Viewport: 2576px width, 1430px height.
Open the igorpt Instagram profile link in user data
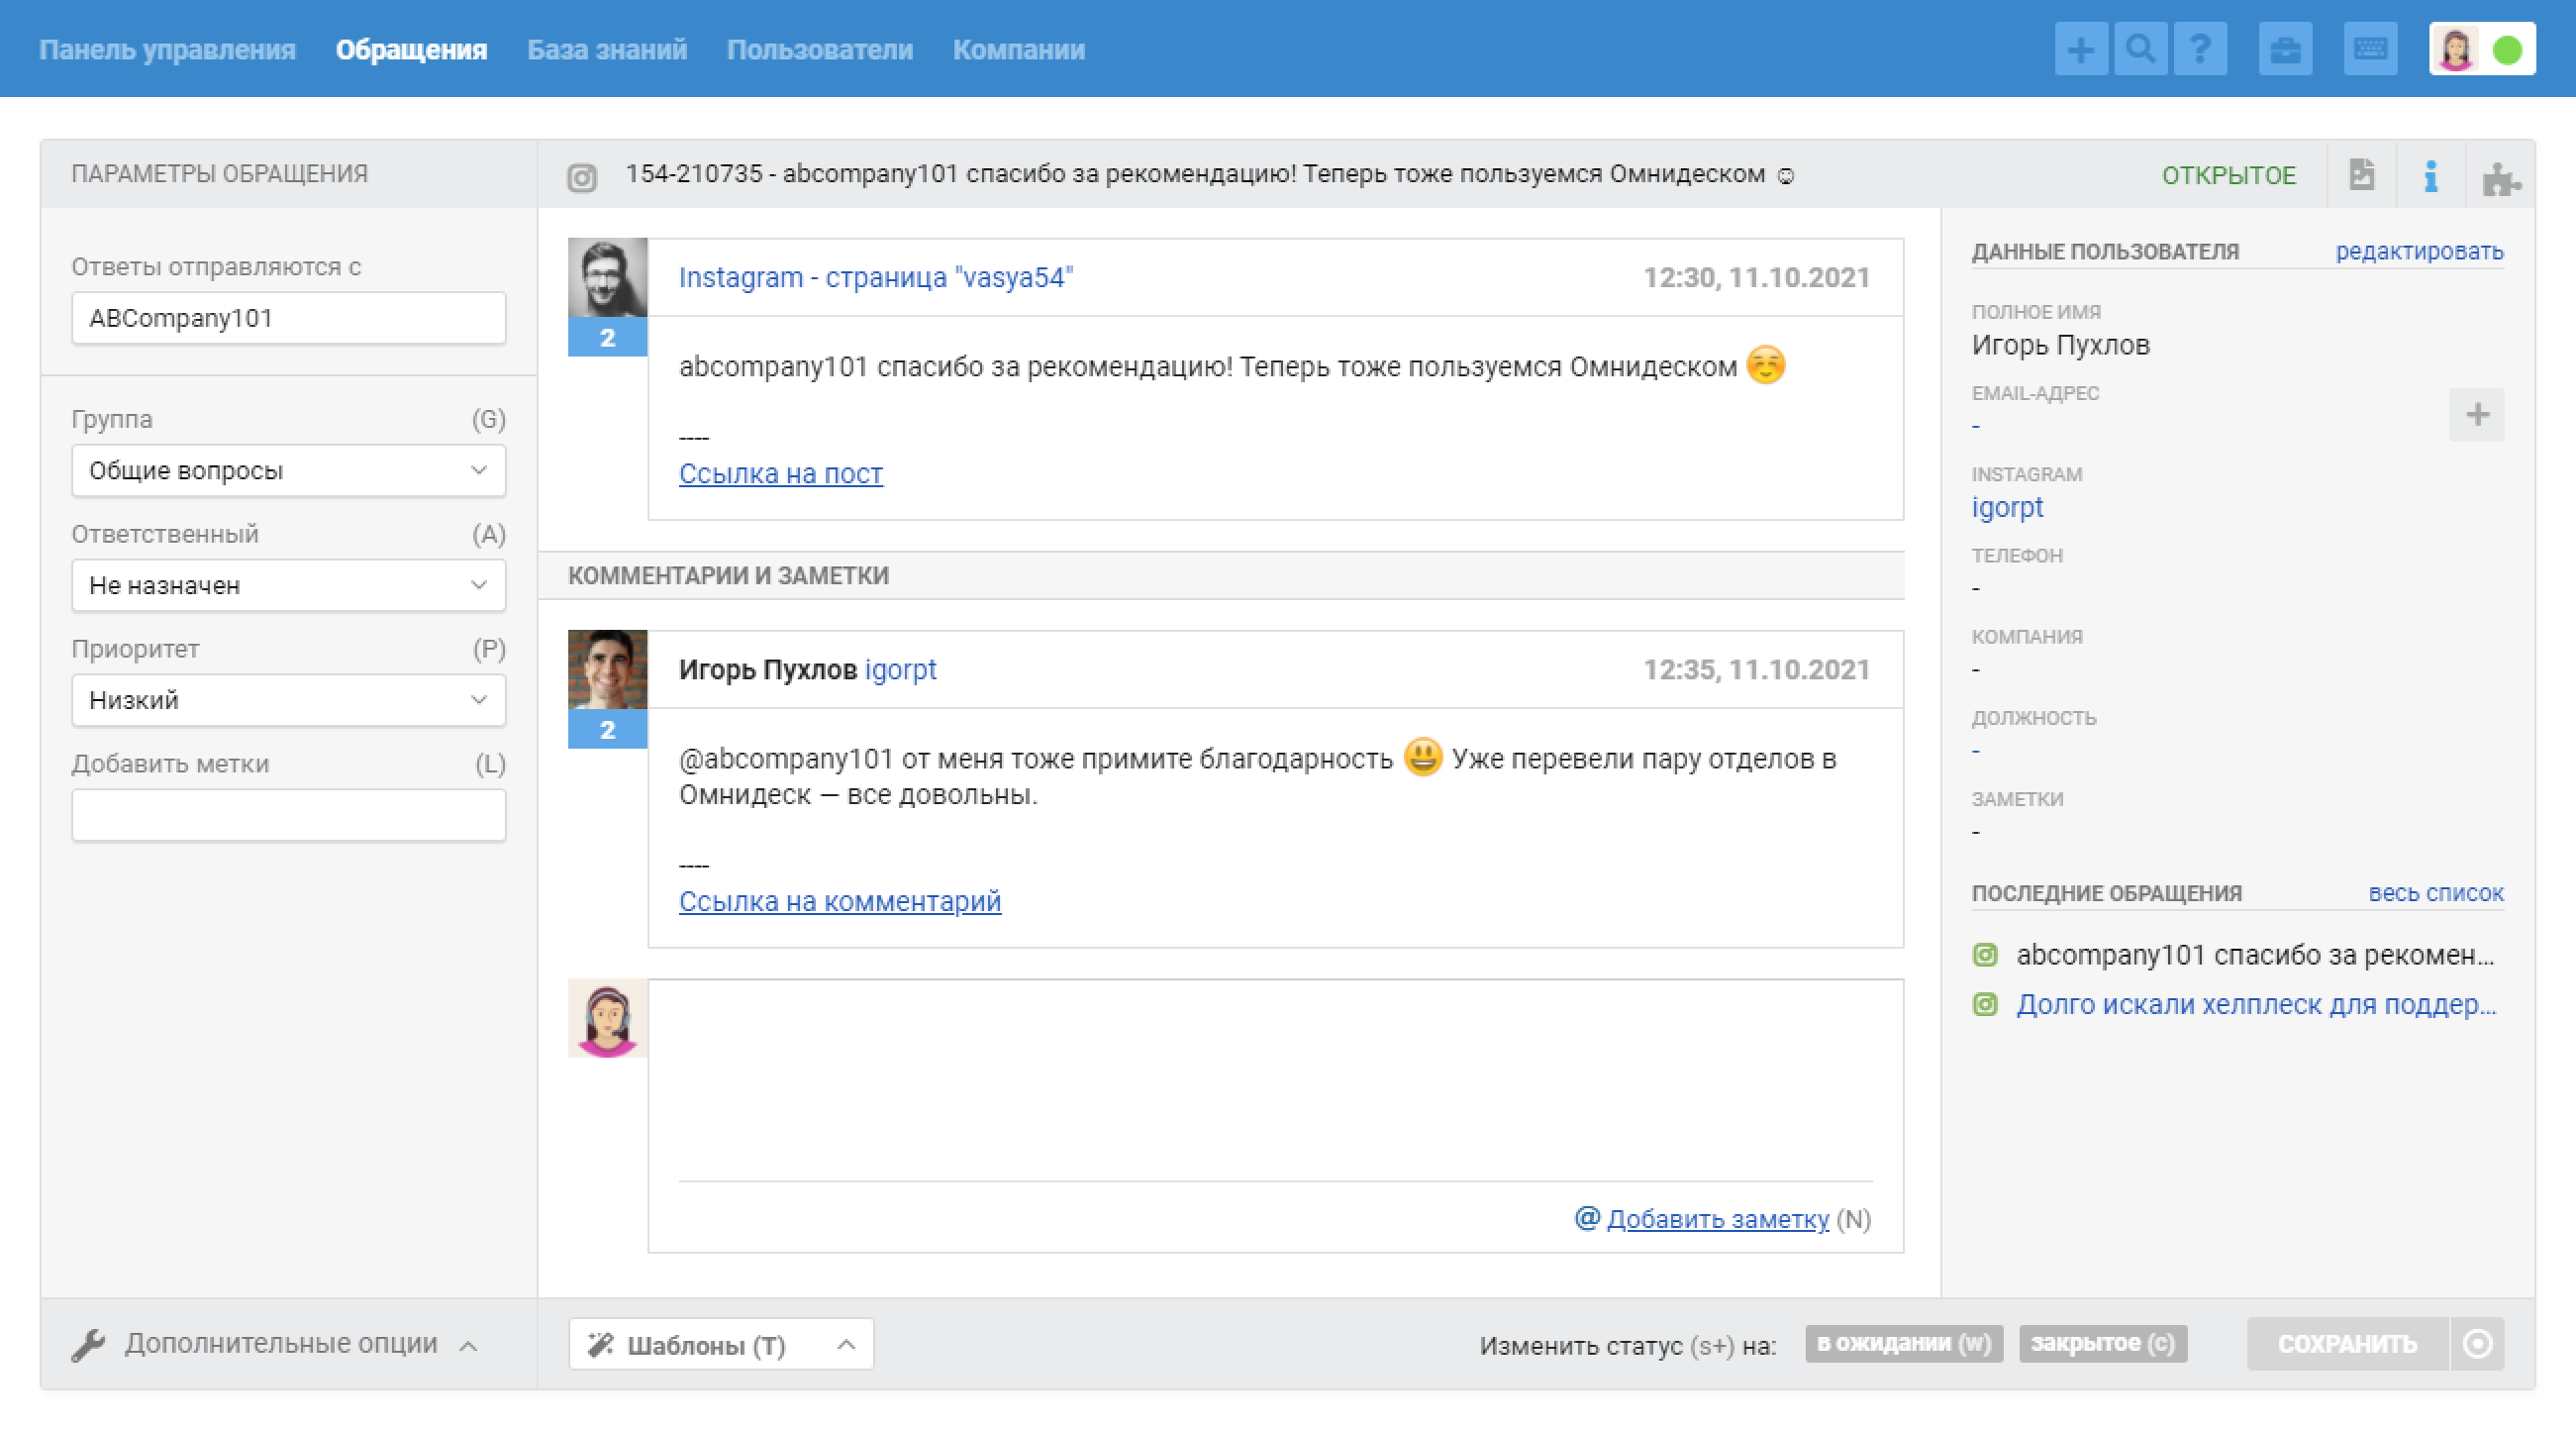tap(2006, 507)
